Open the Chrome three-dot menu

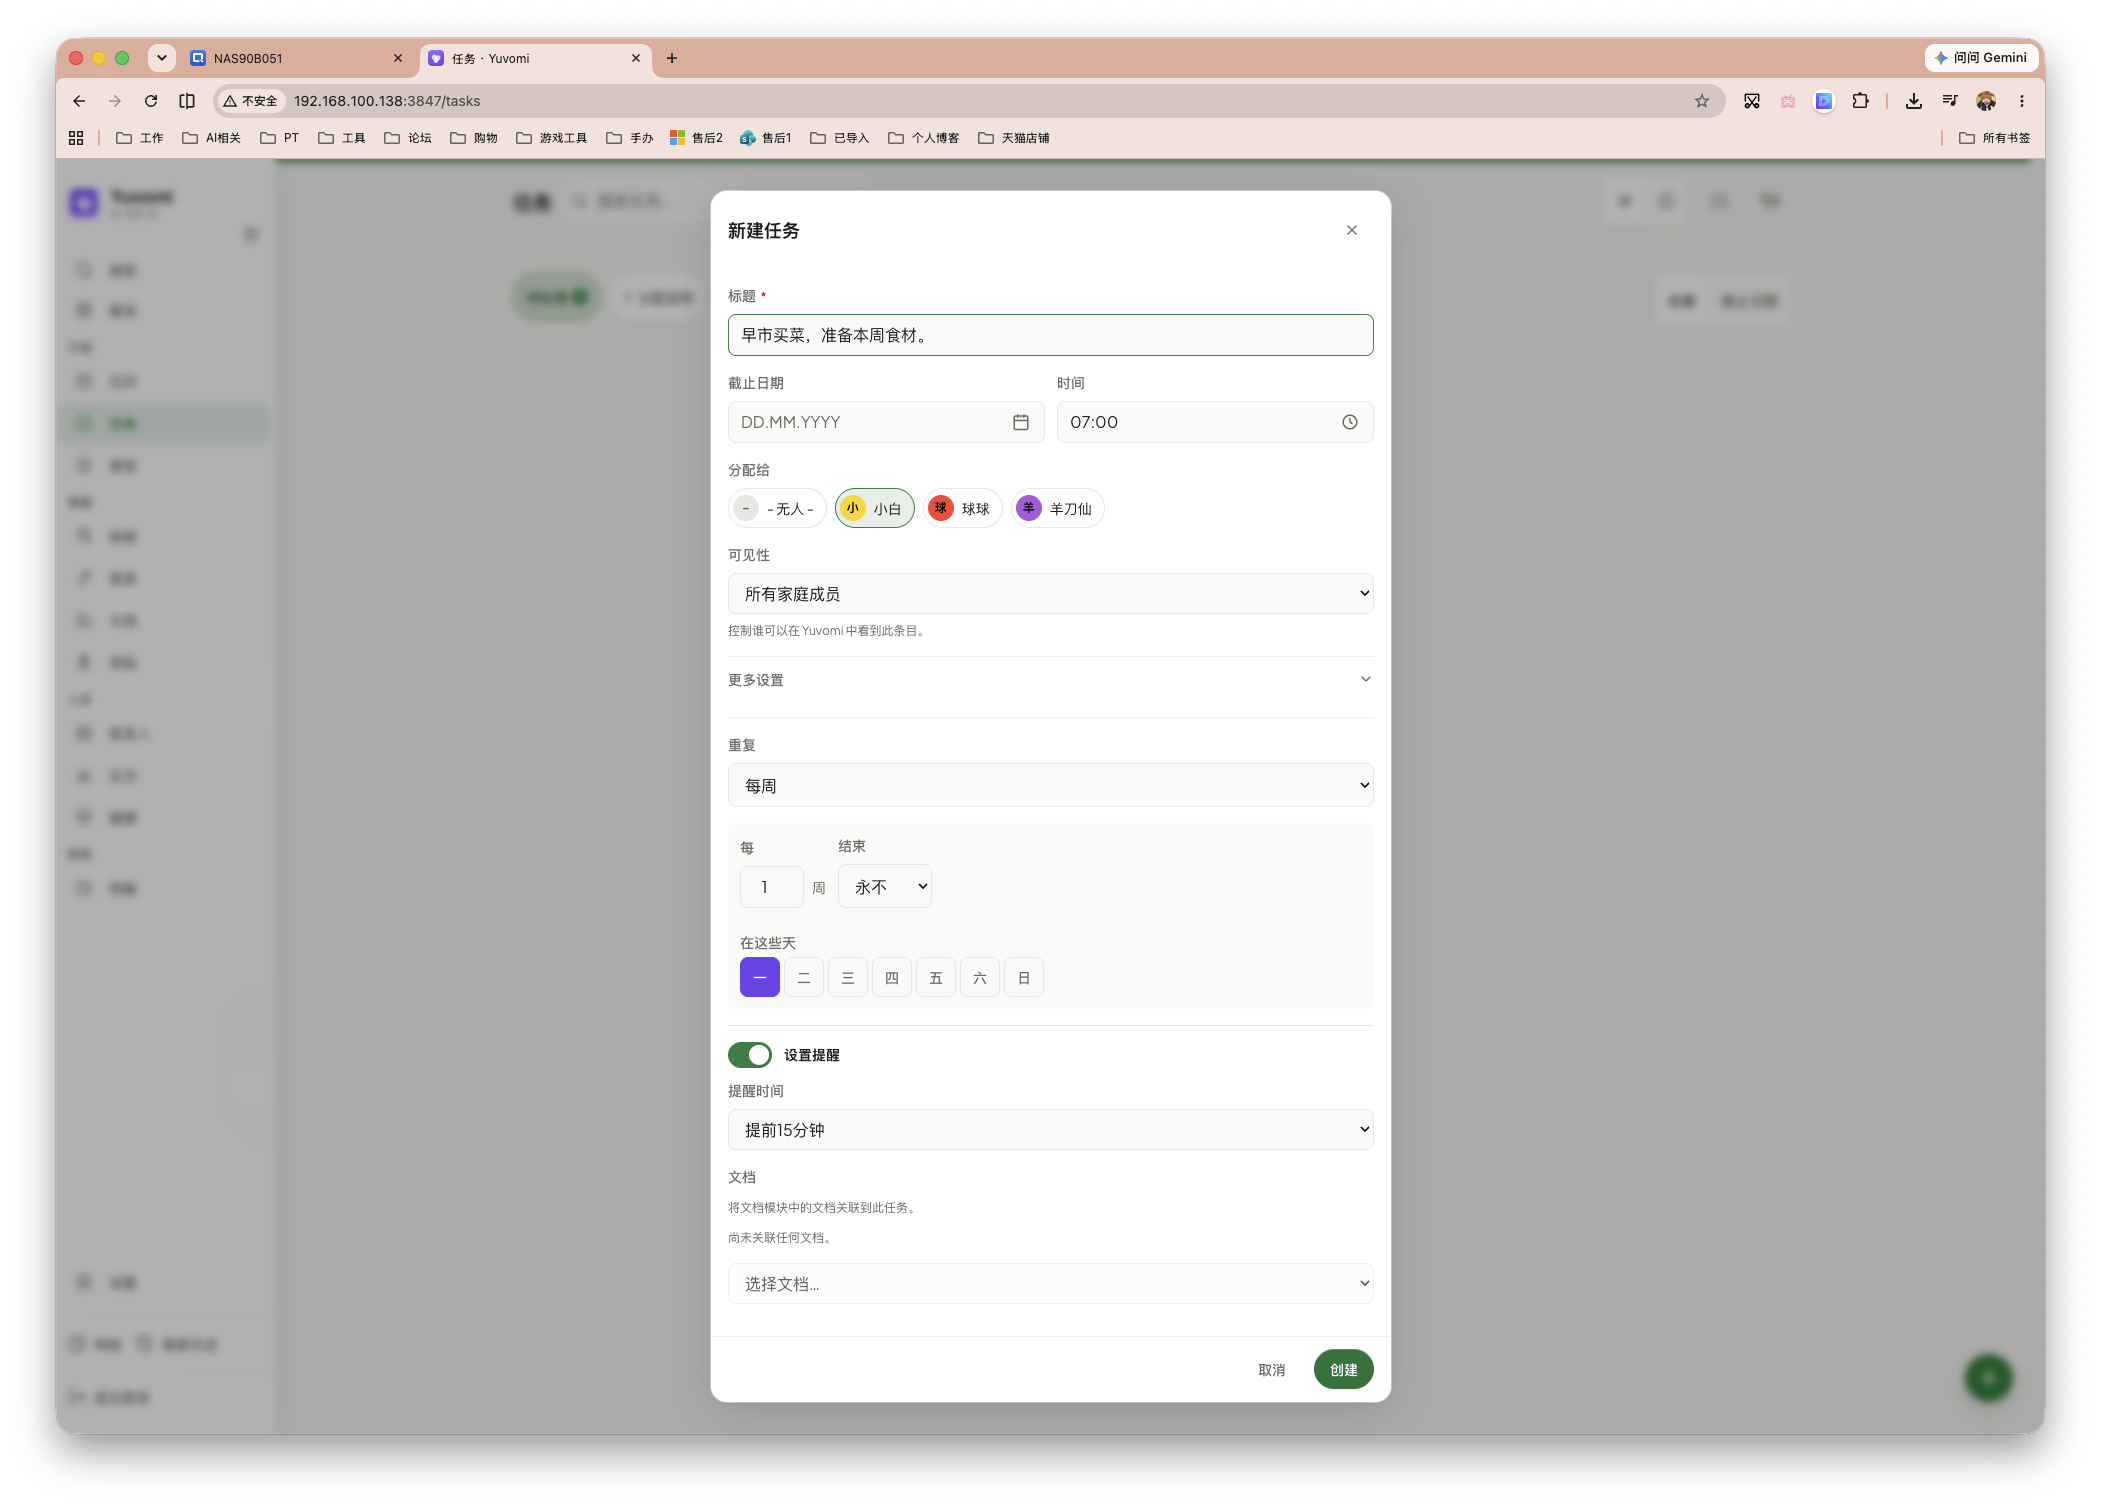(2021, 101)
